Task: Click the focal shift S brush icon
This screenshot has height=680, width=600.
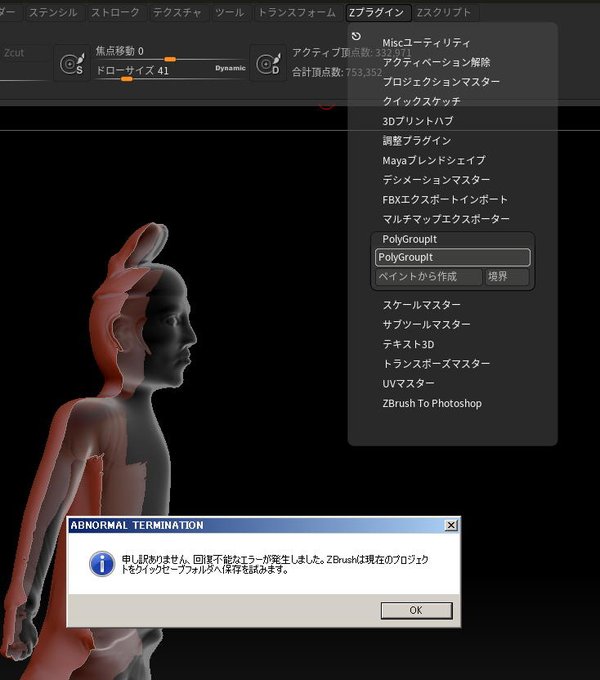Action: [x=72, y=64]
